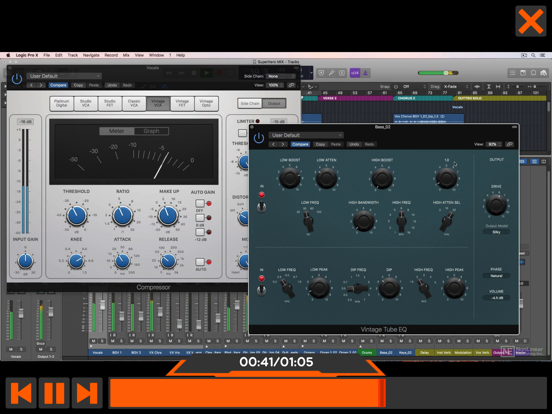Image resolution: width=552 pixels, height=414 pixels.
Task: Open the Vintage Tube EQ View size dropdown
Action: 493,144
